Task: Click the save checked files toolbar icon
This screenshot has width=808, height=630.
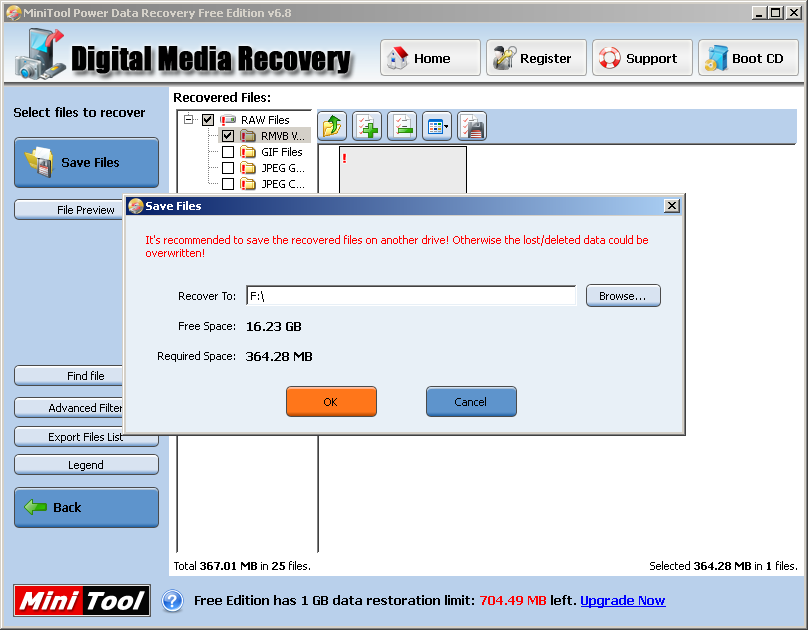Action: [472, 126]
